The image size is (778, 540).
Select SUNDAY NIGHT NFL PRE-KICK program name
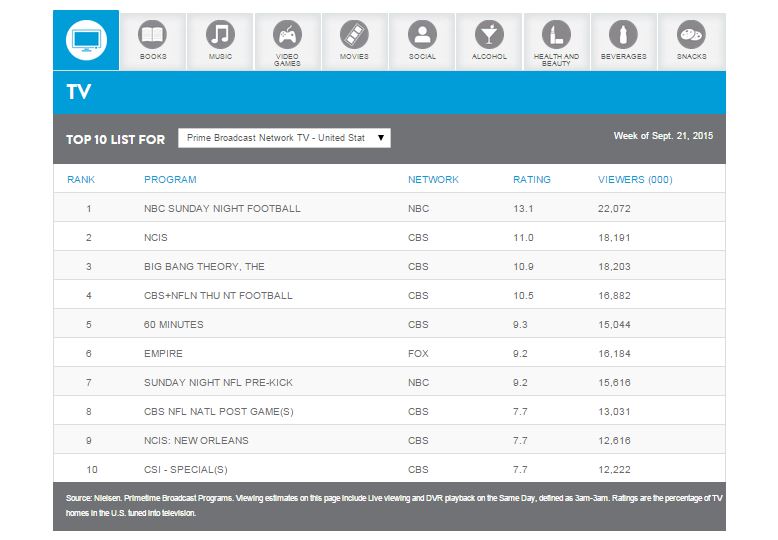point(218,383)
